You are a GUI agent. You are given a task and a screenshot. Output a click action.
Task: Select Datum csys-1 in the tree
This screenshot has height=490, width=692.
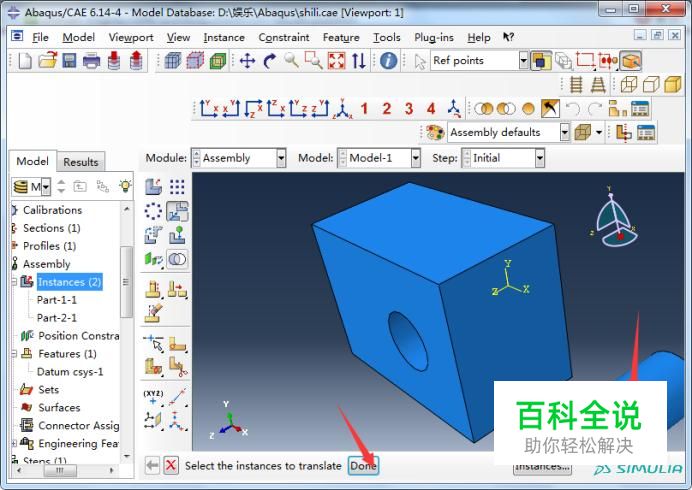(70, 372)
